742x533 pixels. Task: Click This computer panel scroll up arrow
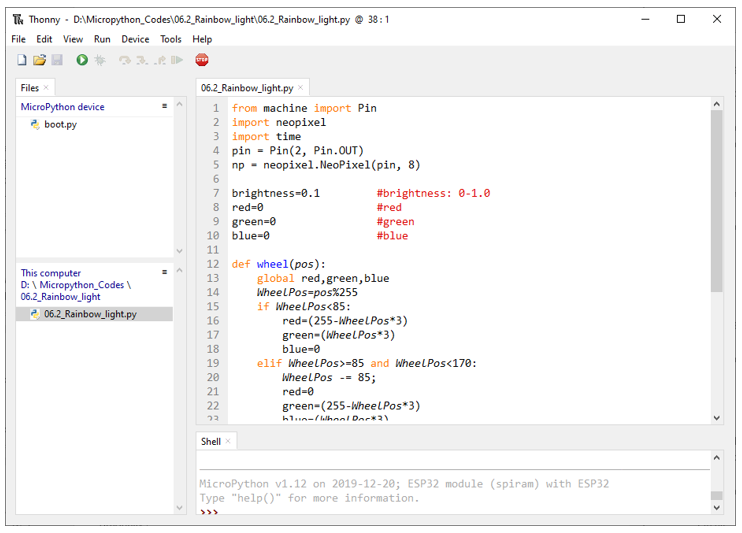pos(179,271)
